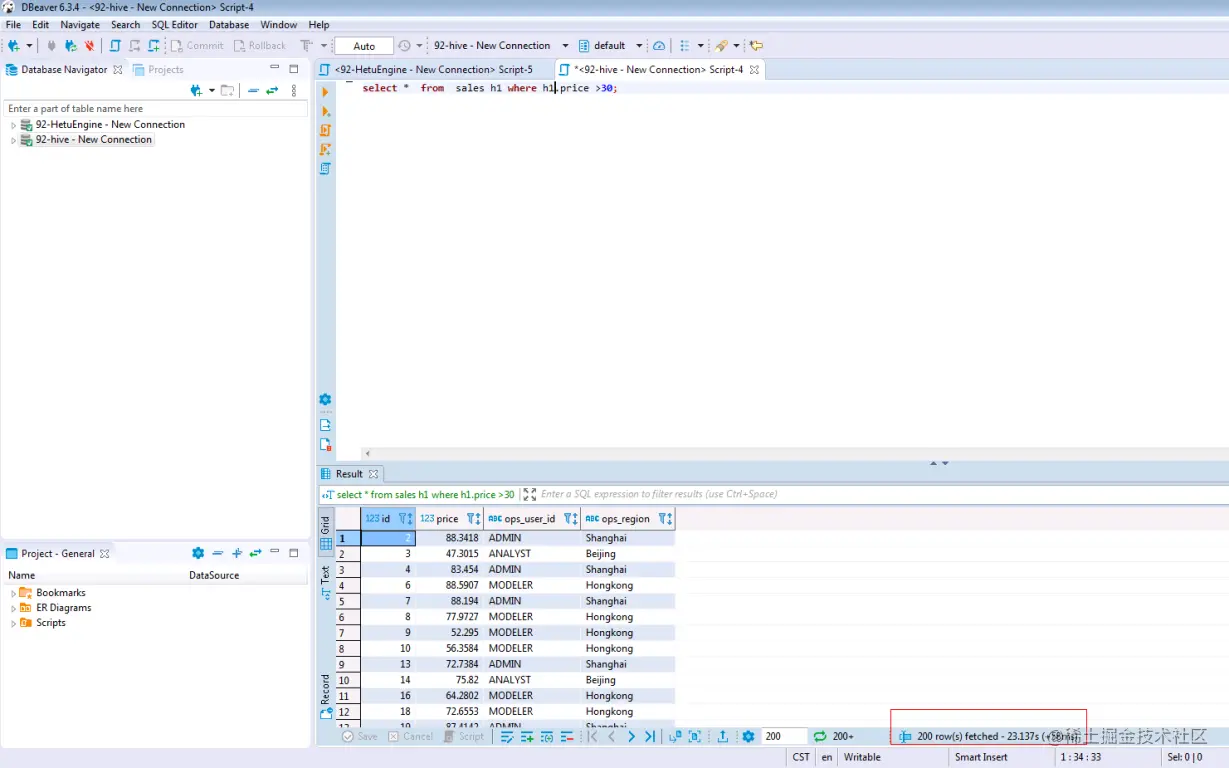Click the export result set icon
The image size is (1229, 768).
[723, 736]
